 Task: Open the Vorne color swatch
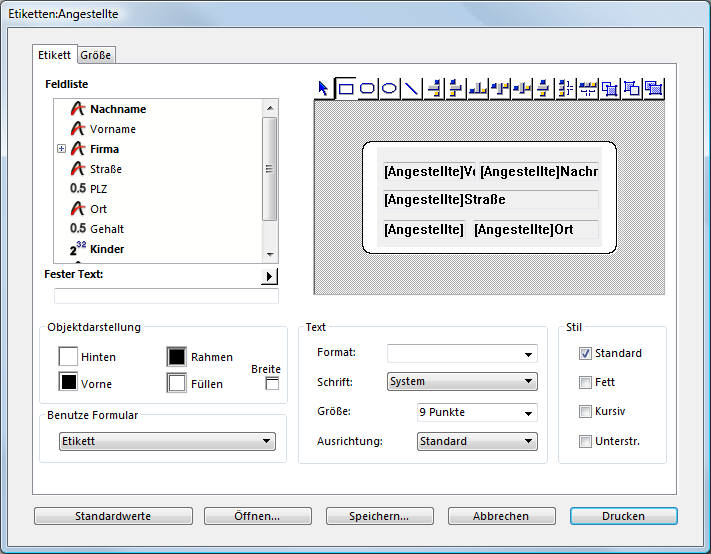pos(68,382)
